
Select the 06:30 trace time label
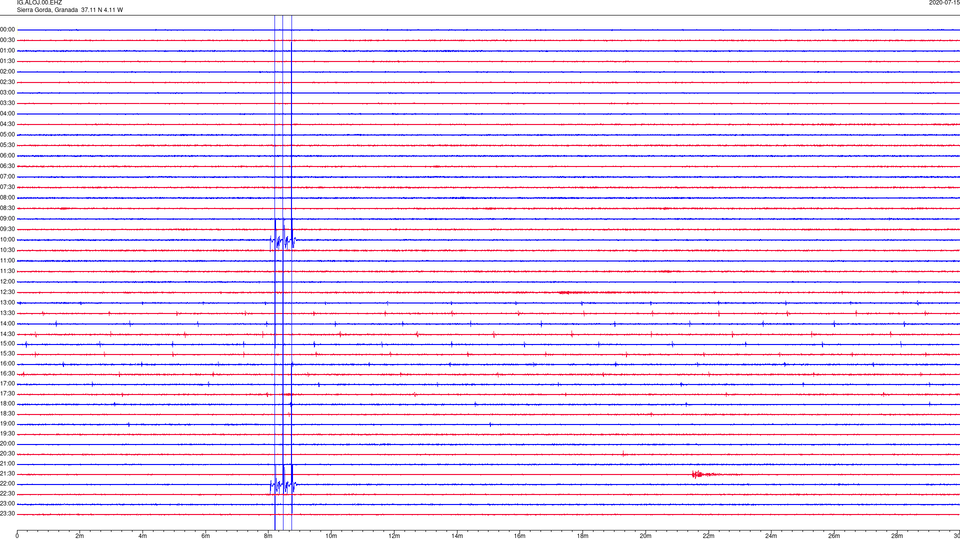8,166
